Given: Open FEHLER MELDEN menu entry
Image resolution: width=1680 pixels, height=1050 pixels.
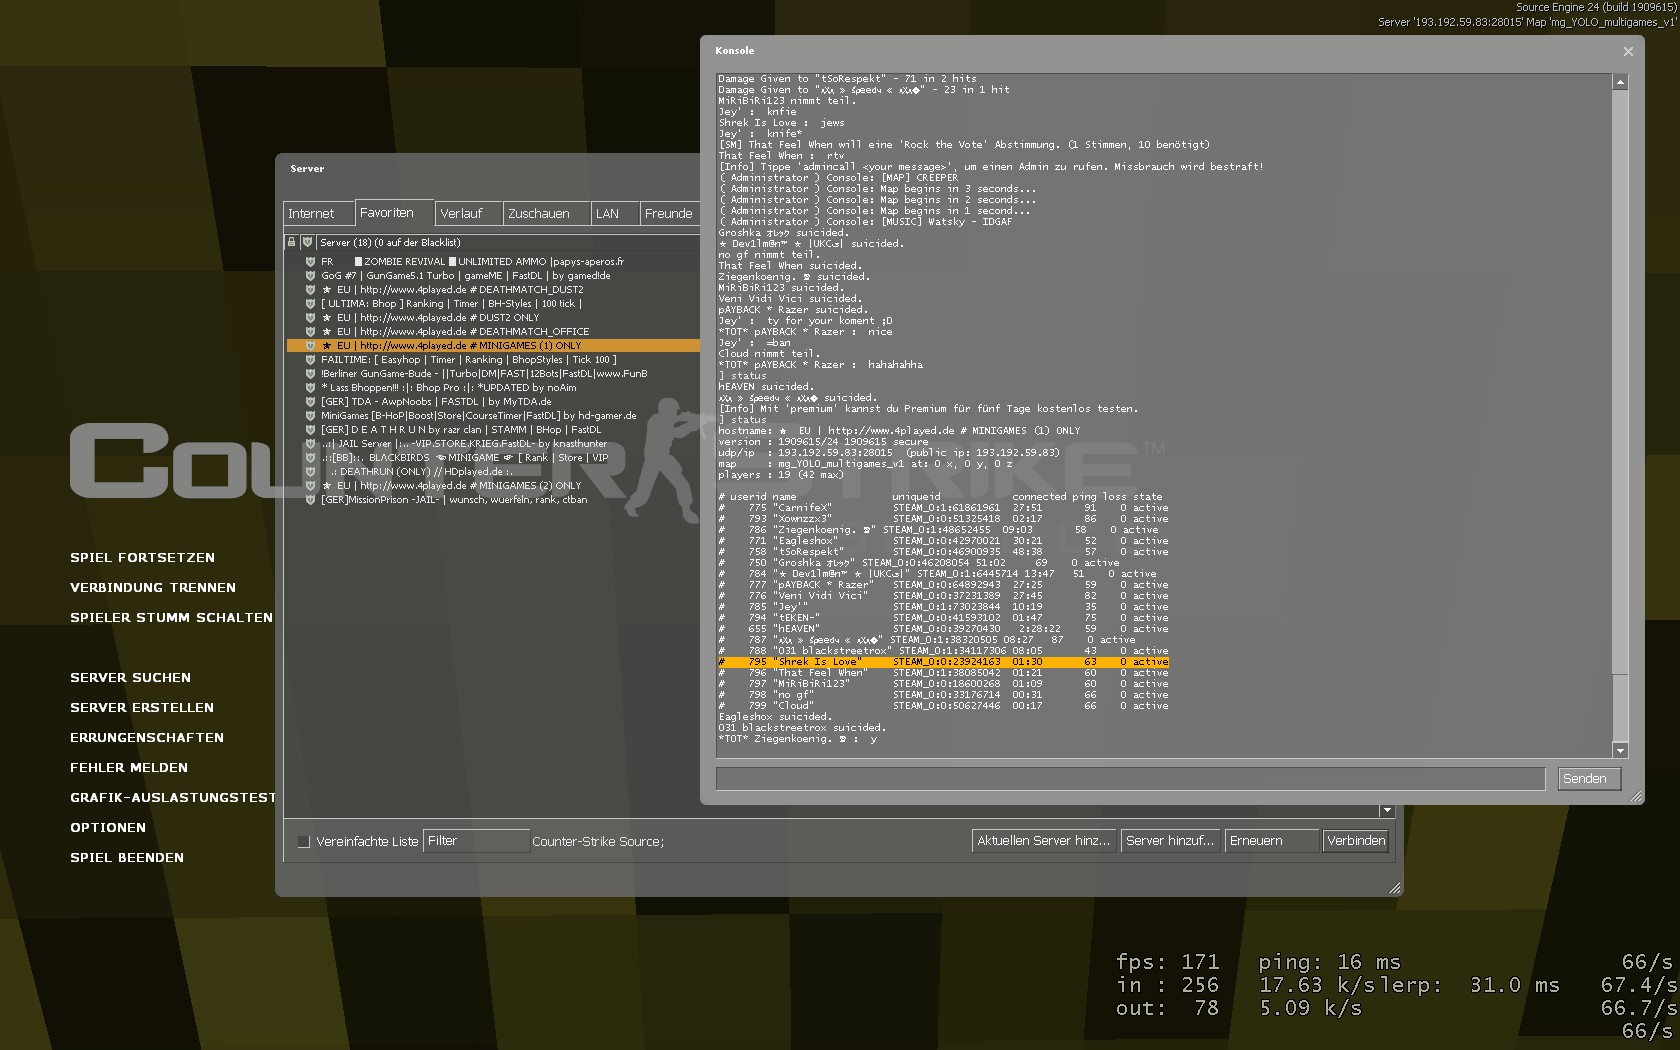Looking at the screenshot, I should click(x=129, y=768).
